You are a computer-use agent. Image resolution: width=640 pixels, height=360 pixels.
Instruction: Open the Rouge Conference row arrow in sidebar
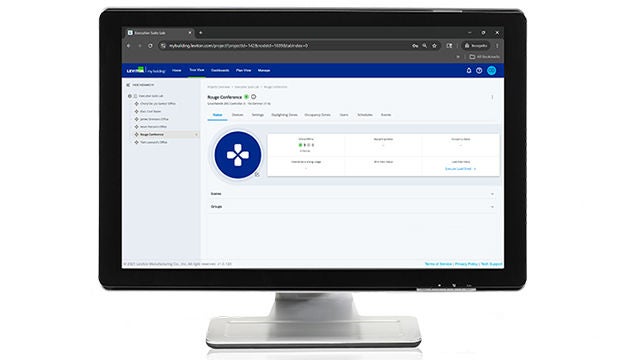coord(196,134)
